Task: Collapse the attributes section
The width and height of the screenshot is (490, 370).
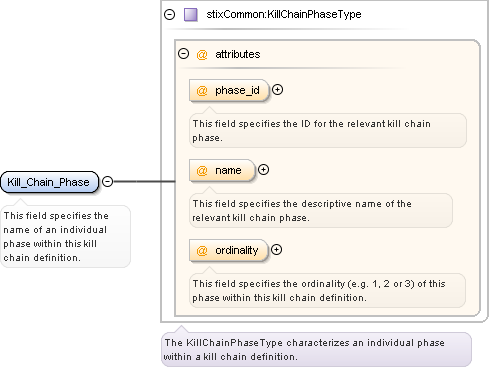Action: (183, 54)
